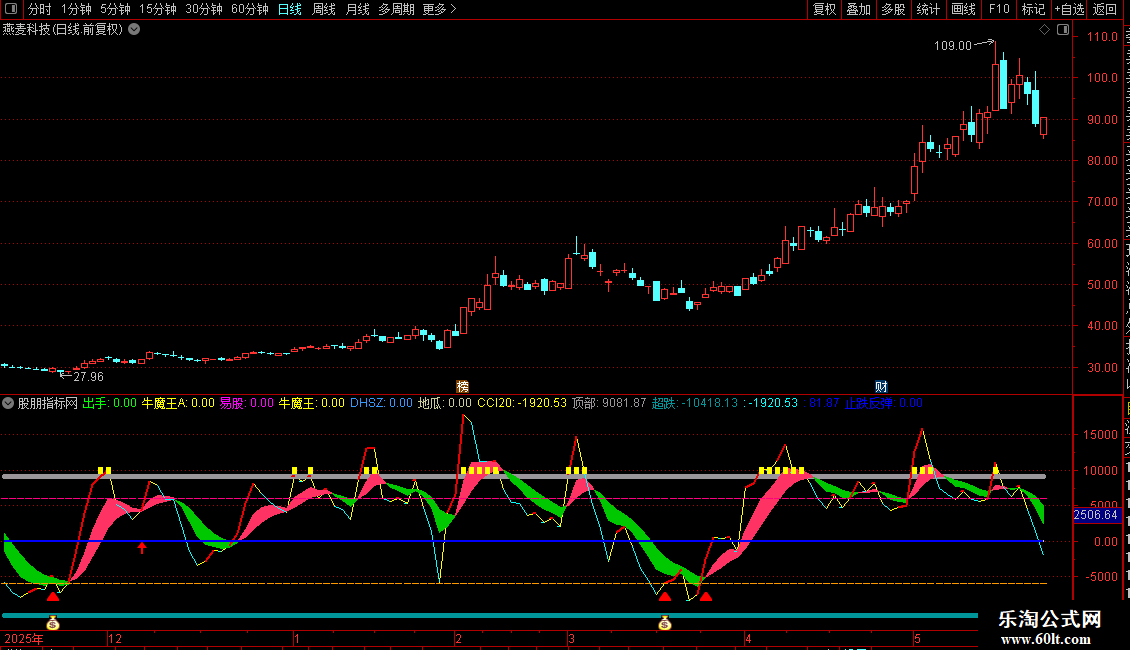The image size is (1130, 650).
Task: Click the 100.0 price axis label
Action: click(x=1103, y=78)
